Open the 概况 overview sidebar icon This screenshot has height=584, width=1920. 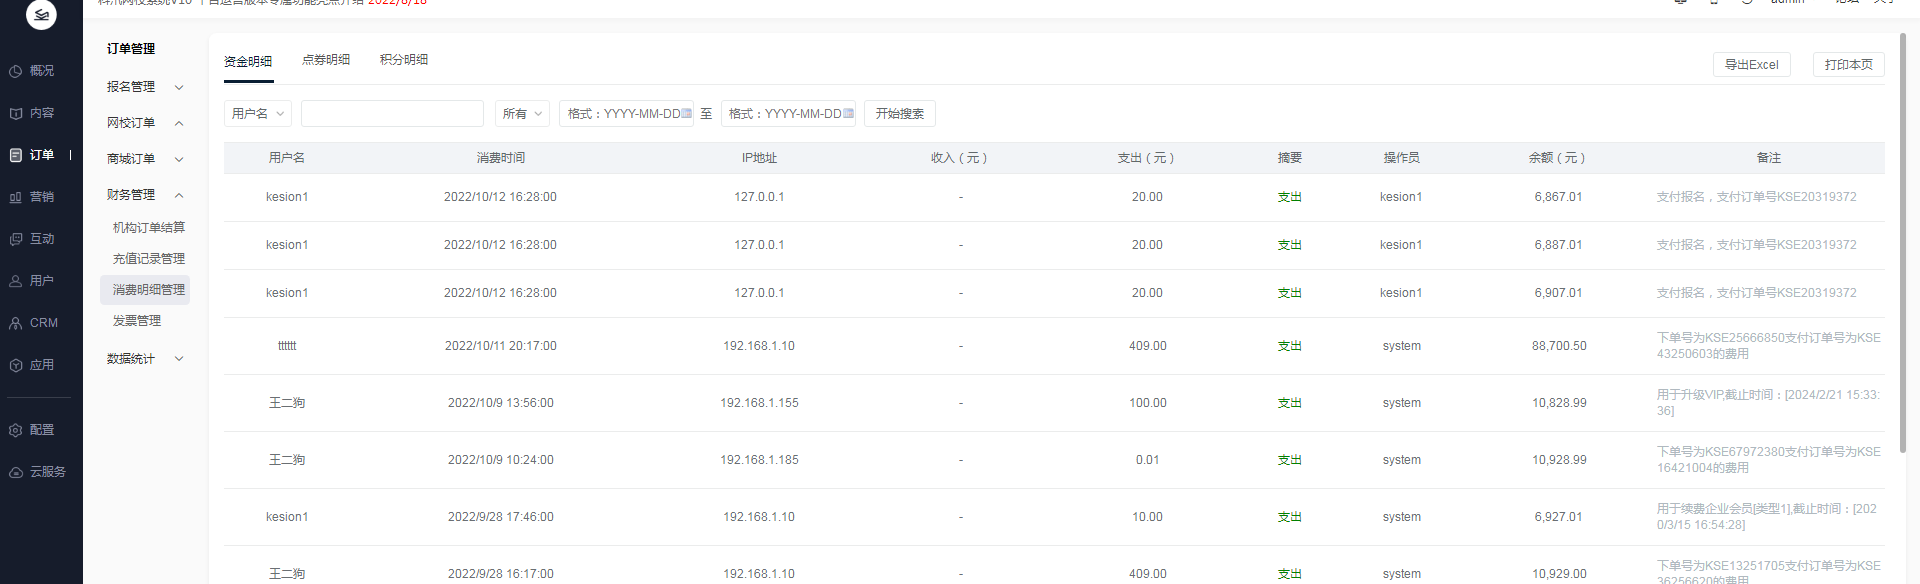tap(16, 71)
